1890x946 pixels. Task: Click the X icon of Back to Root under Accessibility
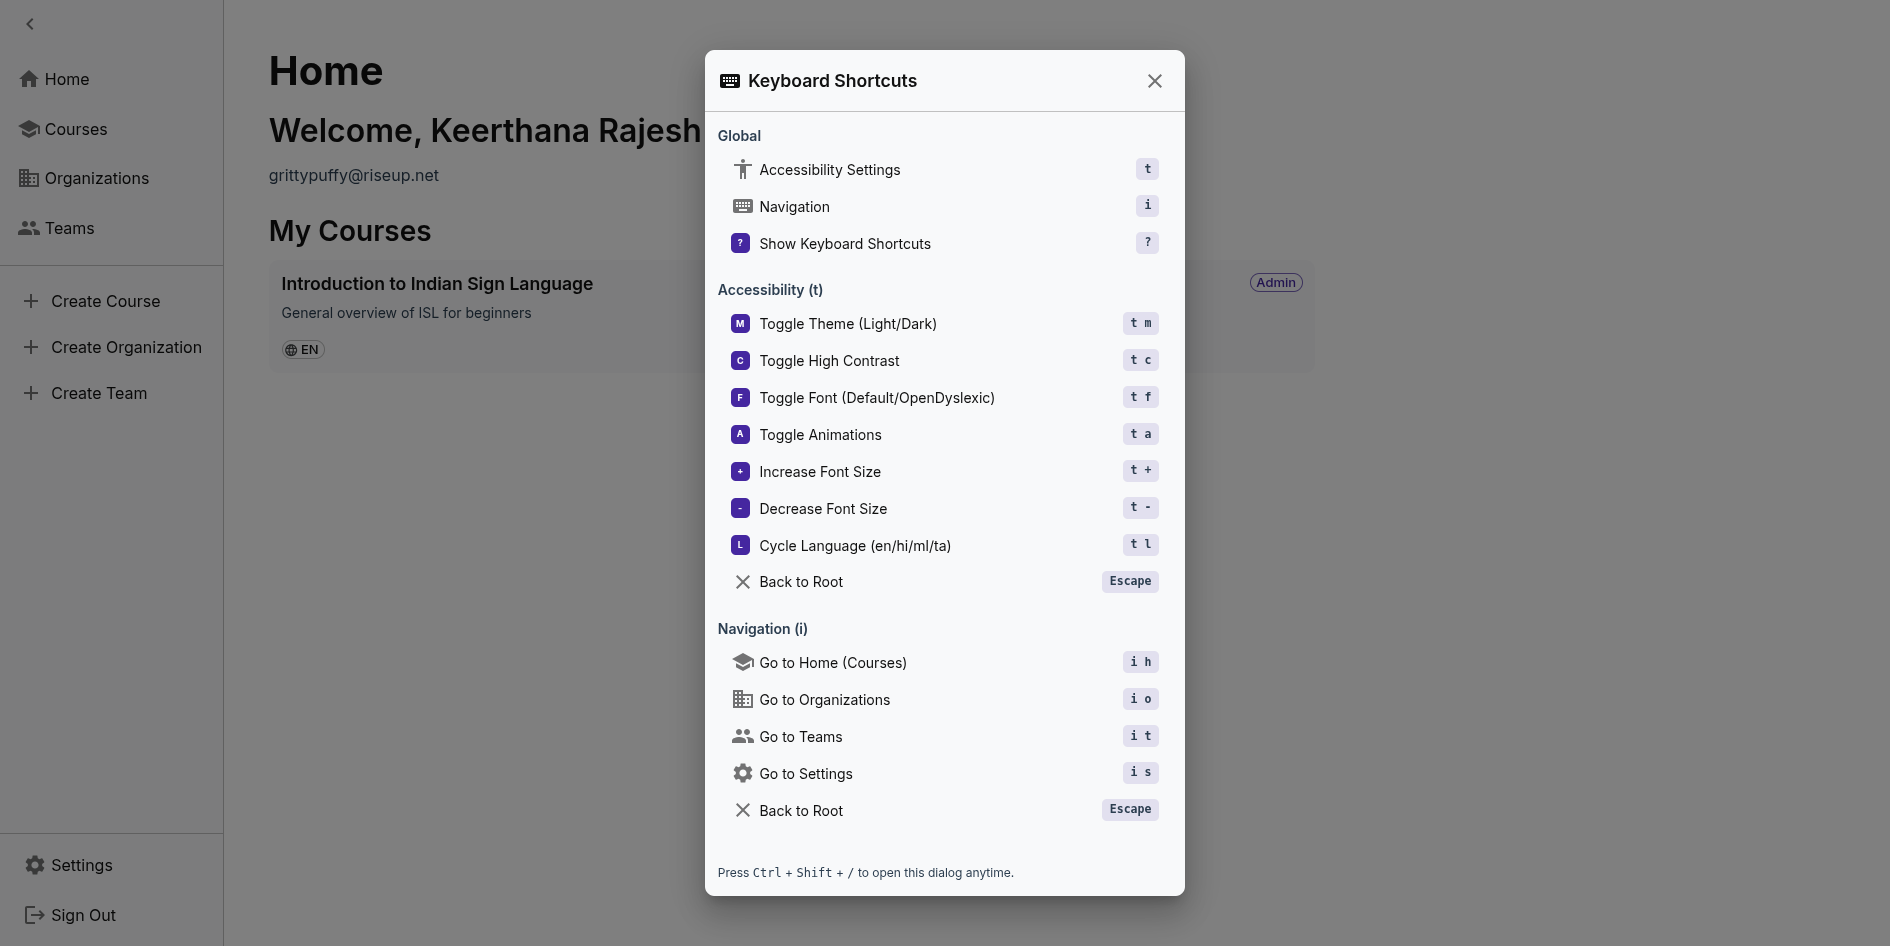[742, 582]
